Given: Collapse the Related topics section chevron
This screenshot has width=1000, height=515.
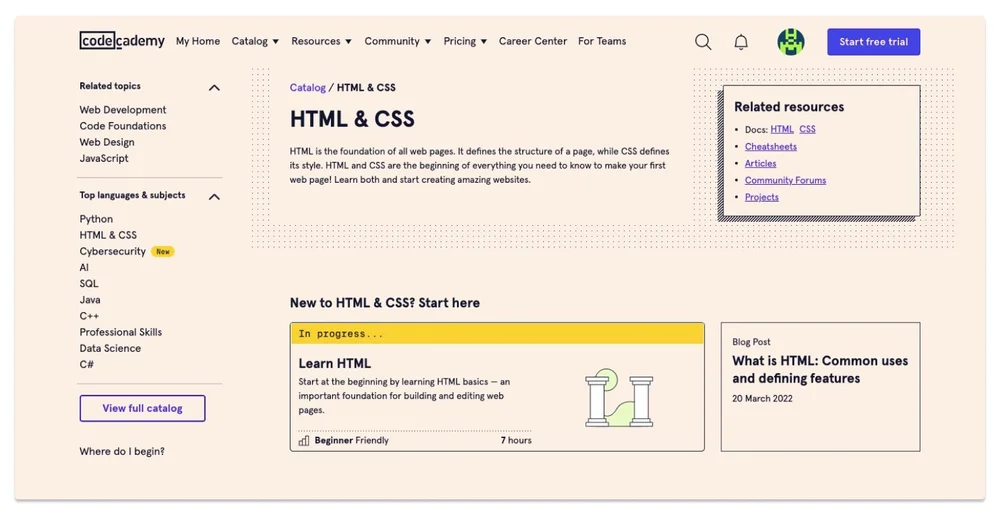Looking at the screenshot, I should click(214, 87).
